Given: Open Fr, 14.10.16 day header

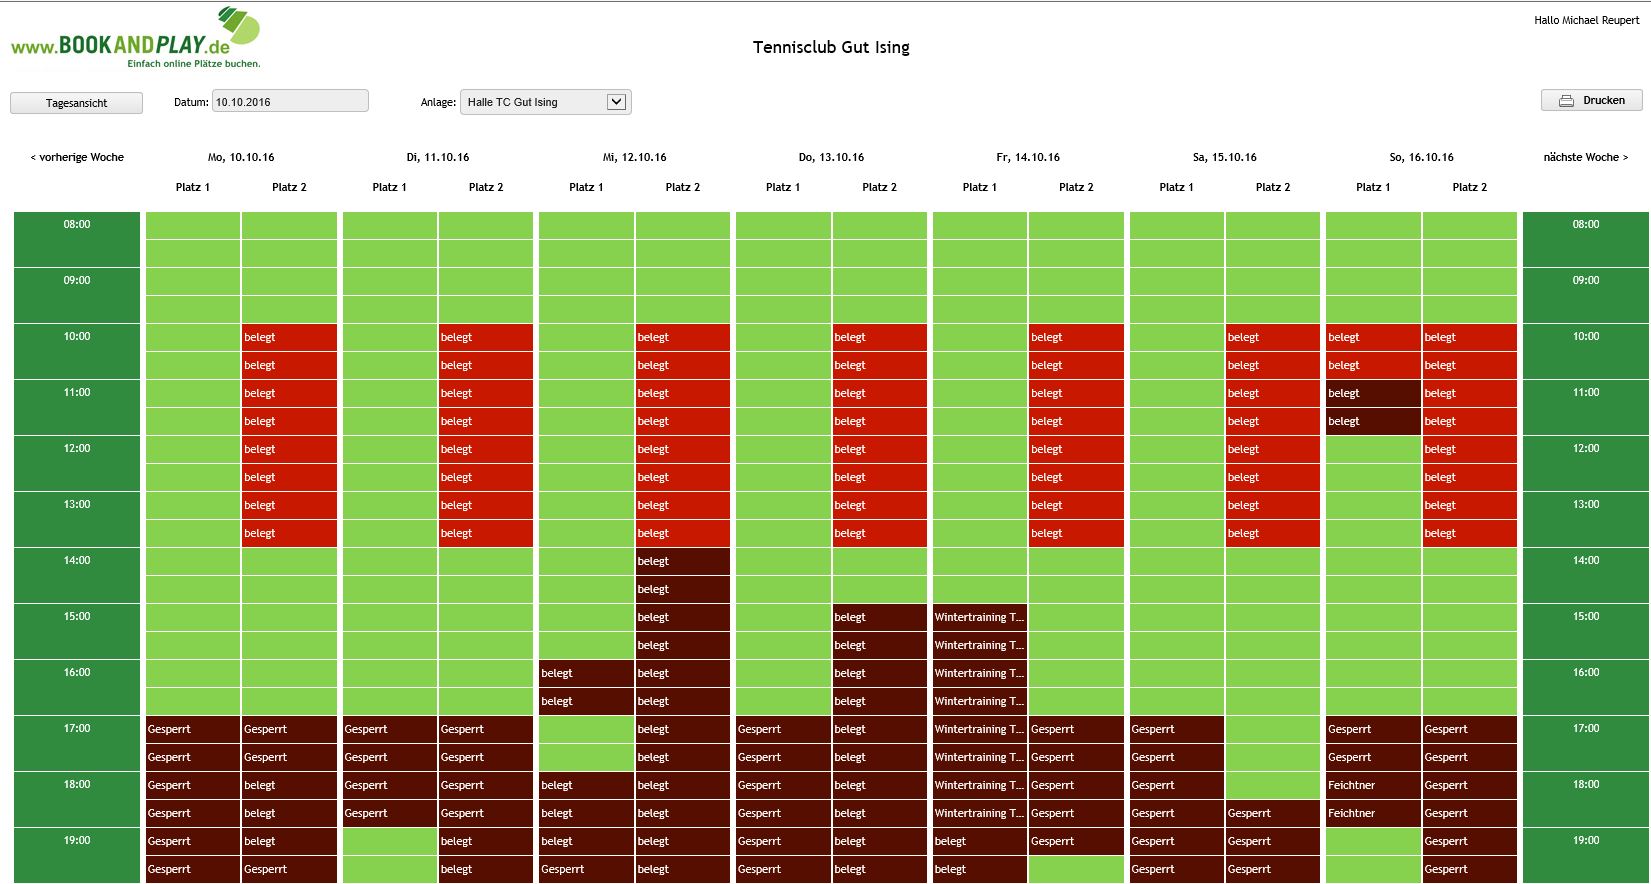Looking at the screenshot, I should [1027, 157].
